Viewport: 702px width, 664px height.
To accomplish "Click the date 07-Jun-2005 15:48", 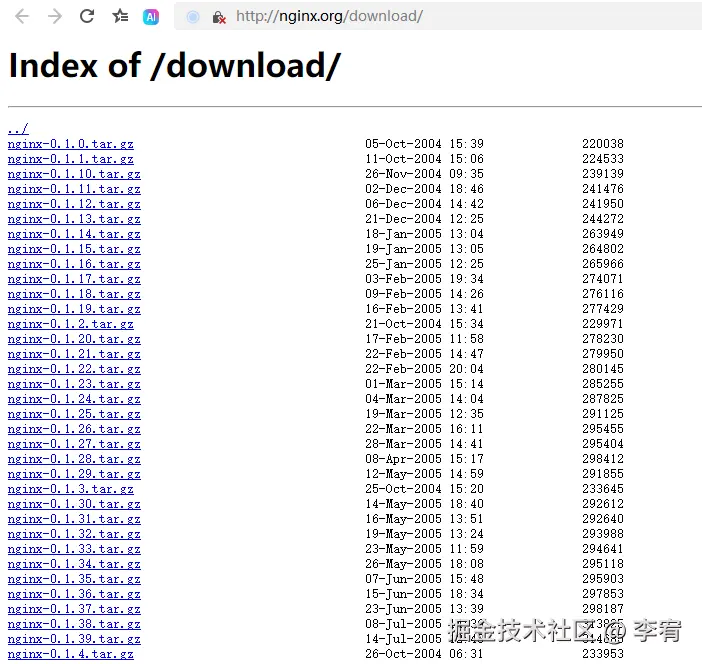I will point(424,579).
